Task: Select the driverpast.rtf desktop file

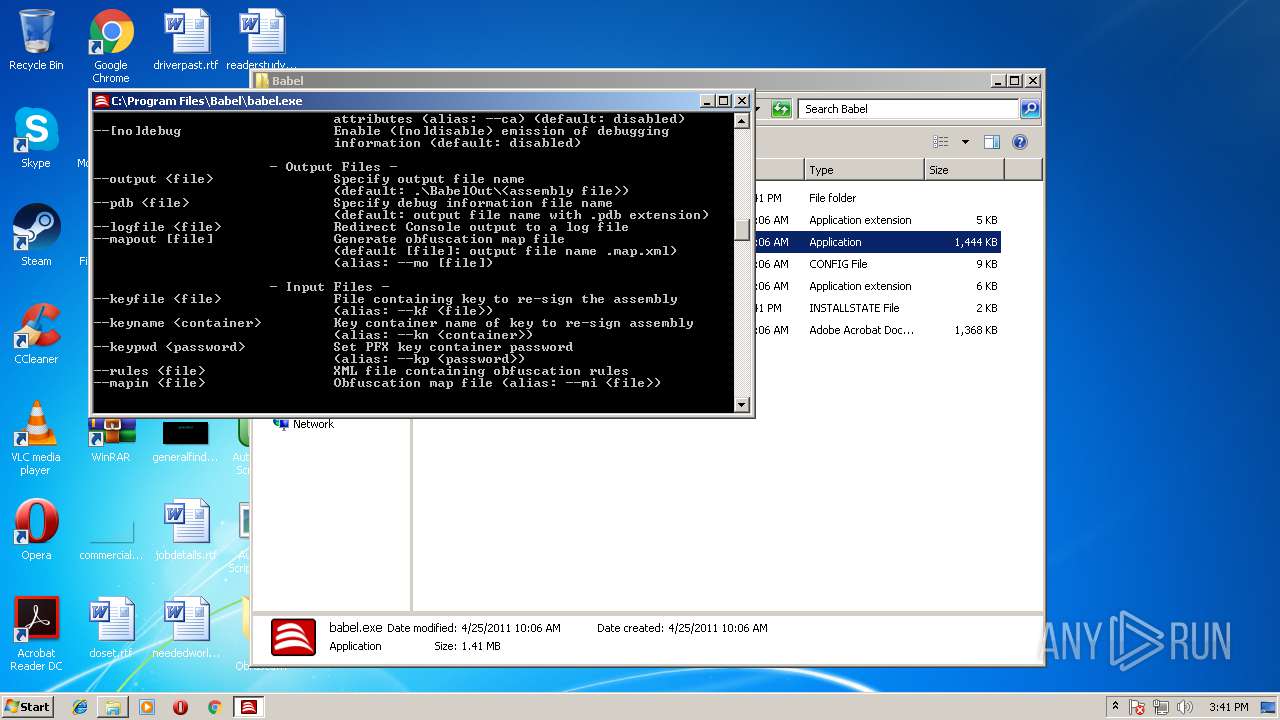Action: pyautogui.click(x=186, y=40)
